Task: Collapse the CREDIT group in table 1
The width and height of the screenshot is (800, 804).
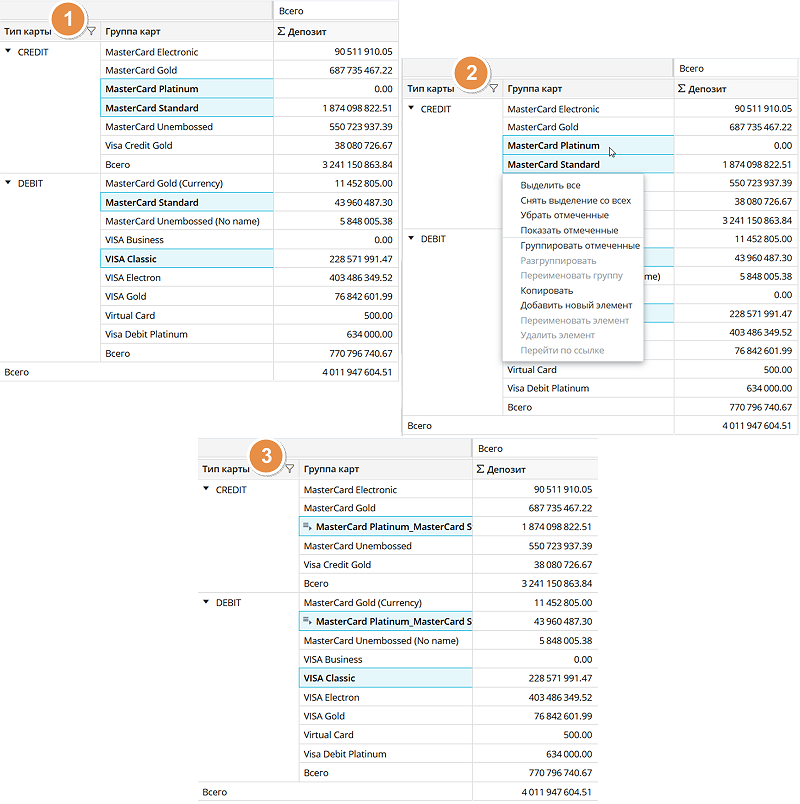Action: tap(9, 52)
